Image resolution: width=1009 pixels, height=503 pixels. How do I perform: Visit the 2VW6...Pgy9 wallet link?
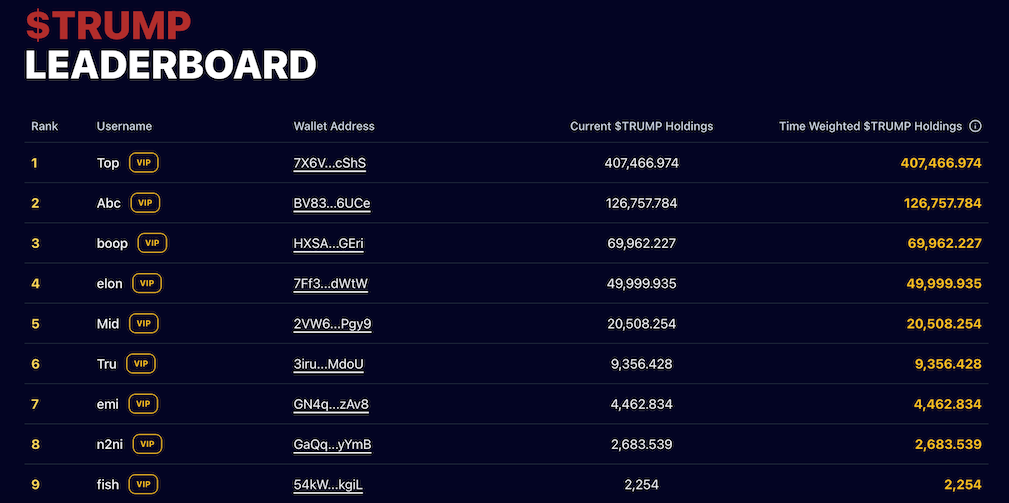coord(333,324)
